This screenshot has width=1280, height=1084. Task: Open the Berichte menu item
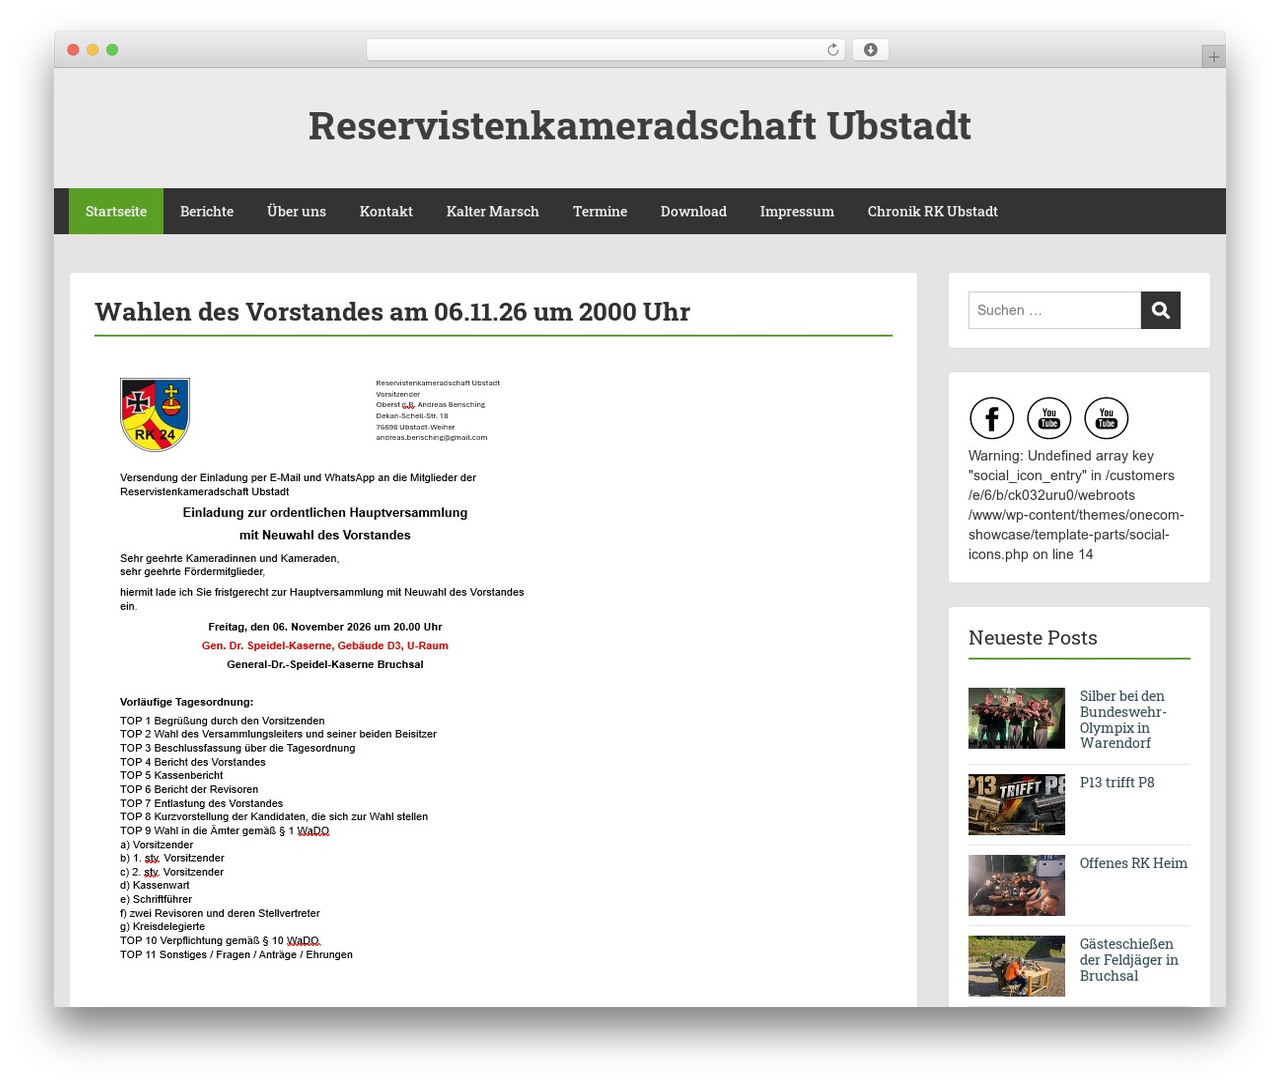tap(207, 211)
